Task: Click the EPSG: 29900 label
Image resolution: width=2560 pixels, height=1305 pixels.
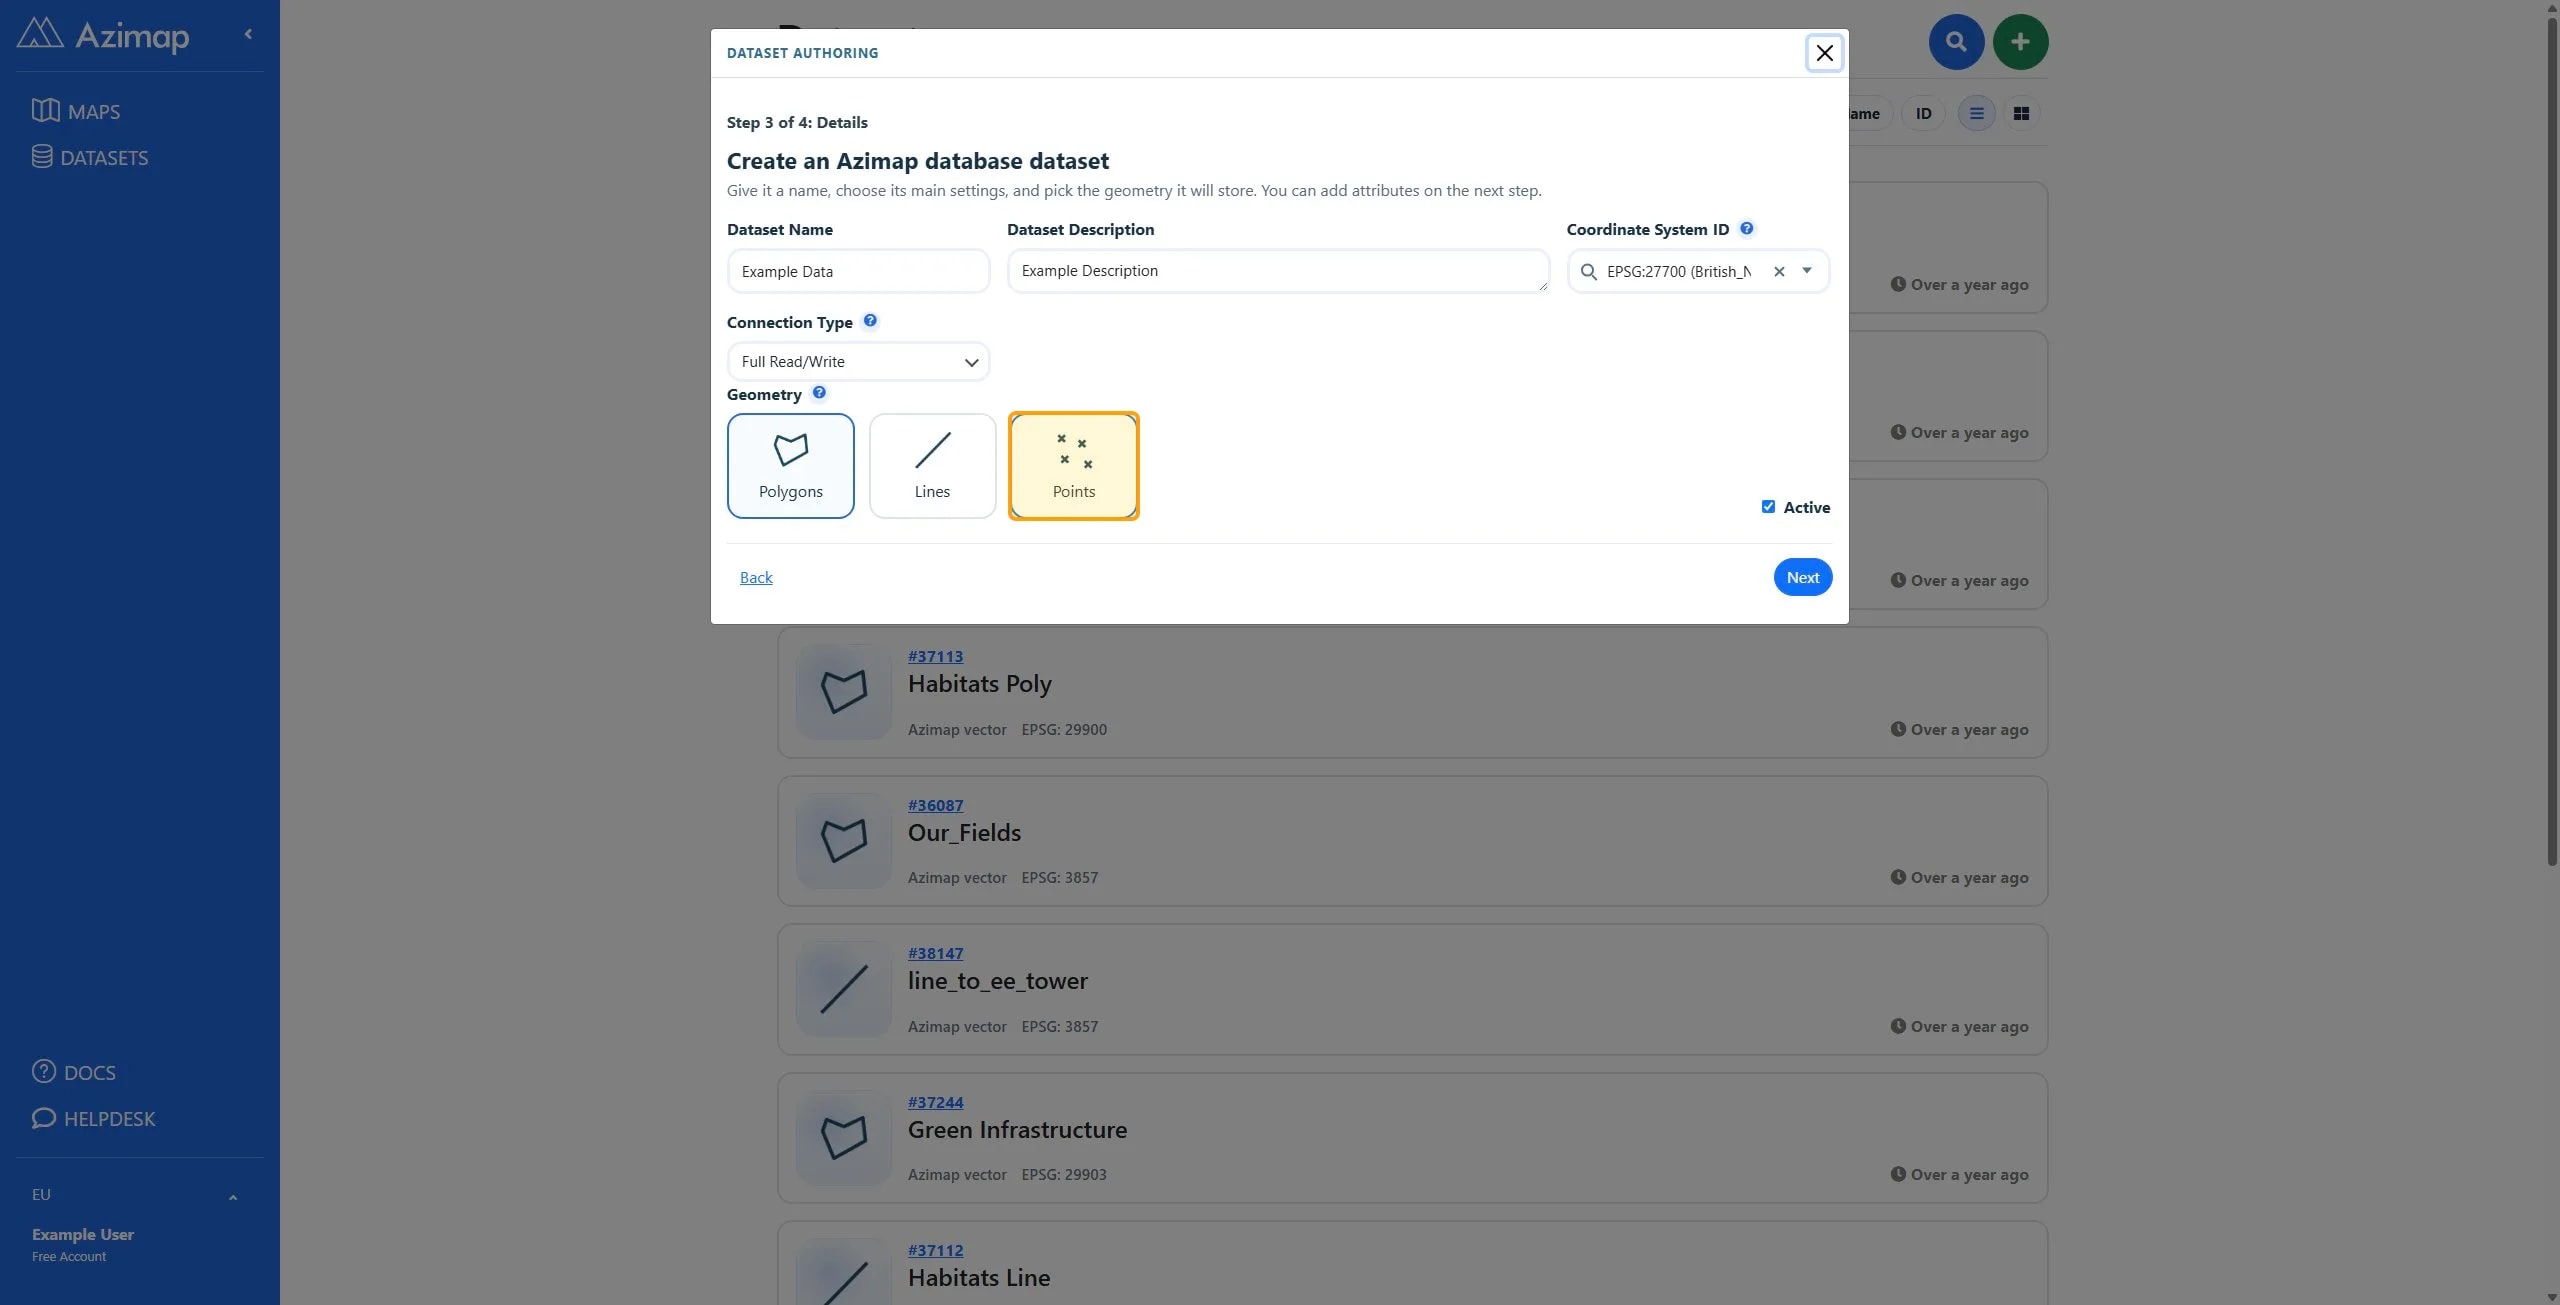Action: click(1064, 729)
